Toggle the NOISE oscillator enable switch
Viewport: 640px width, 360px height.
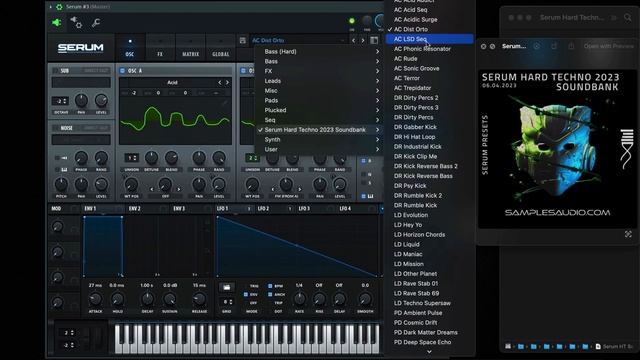coord(56,128)
